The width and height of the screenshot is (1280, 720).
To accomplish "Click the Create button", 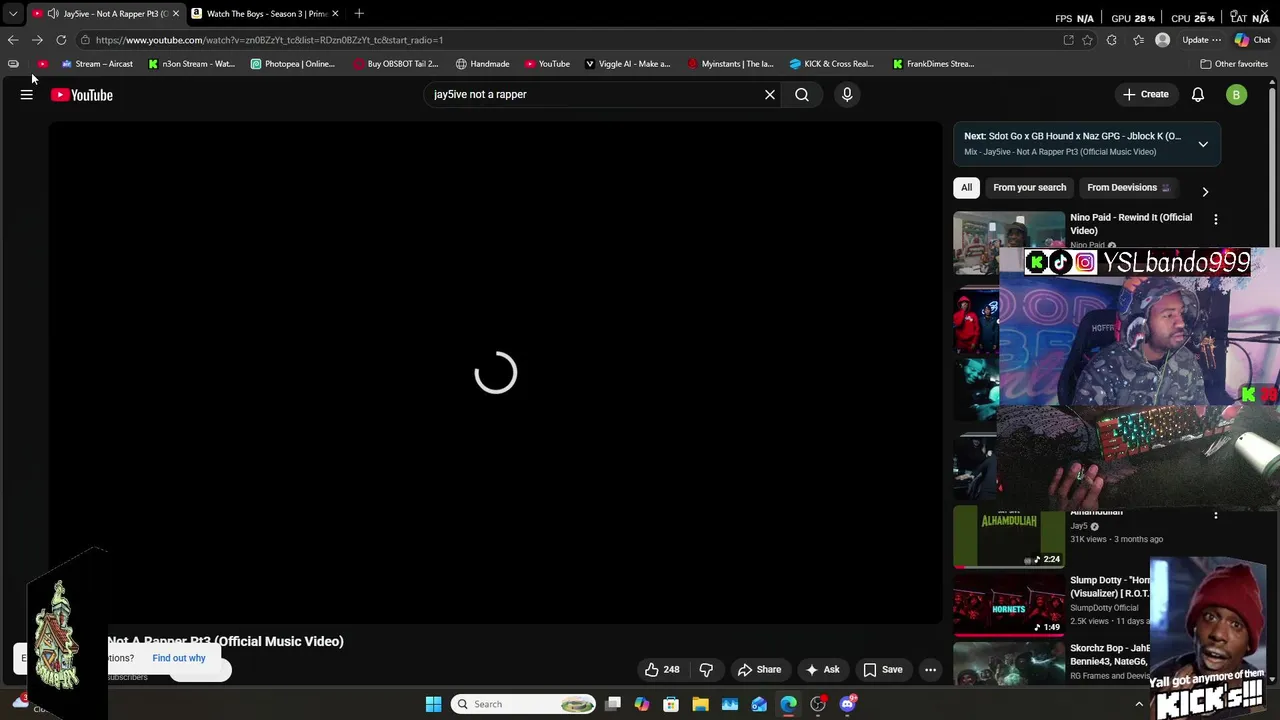I will 1145,94.
